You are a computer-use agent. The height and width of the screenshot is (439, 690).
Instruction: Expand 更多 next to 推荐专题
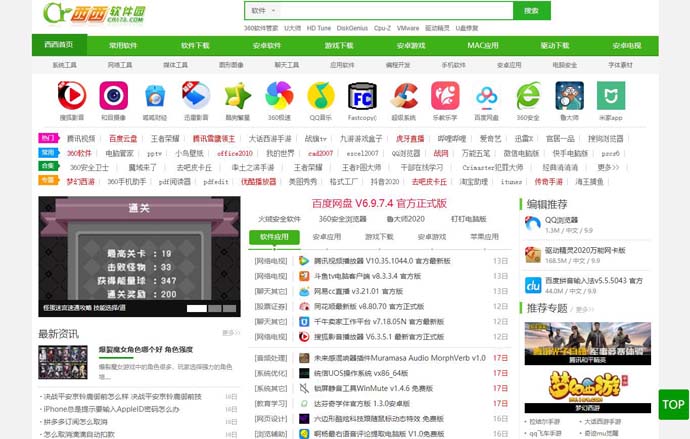click(x=585, y=310)
